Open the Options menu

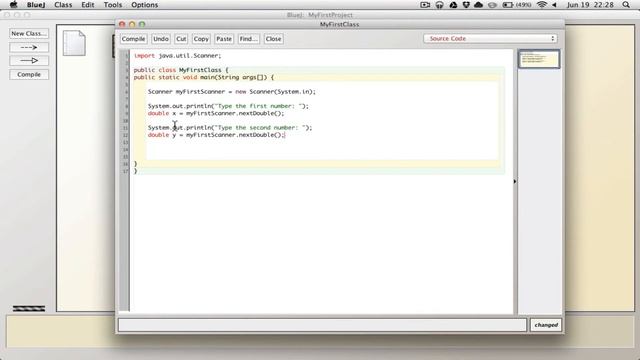pos(144,5)
